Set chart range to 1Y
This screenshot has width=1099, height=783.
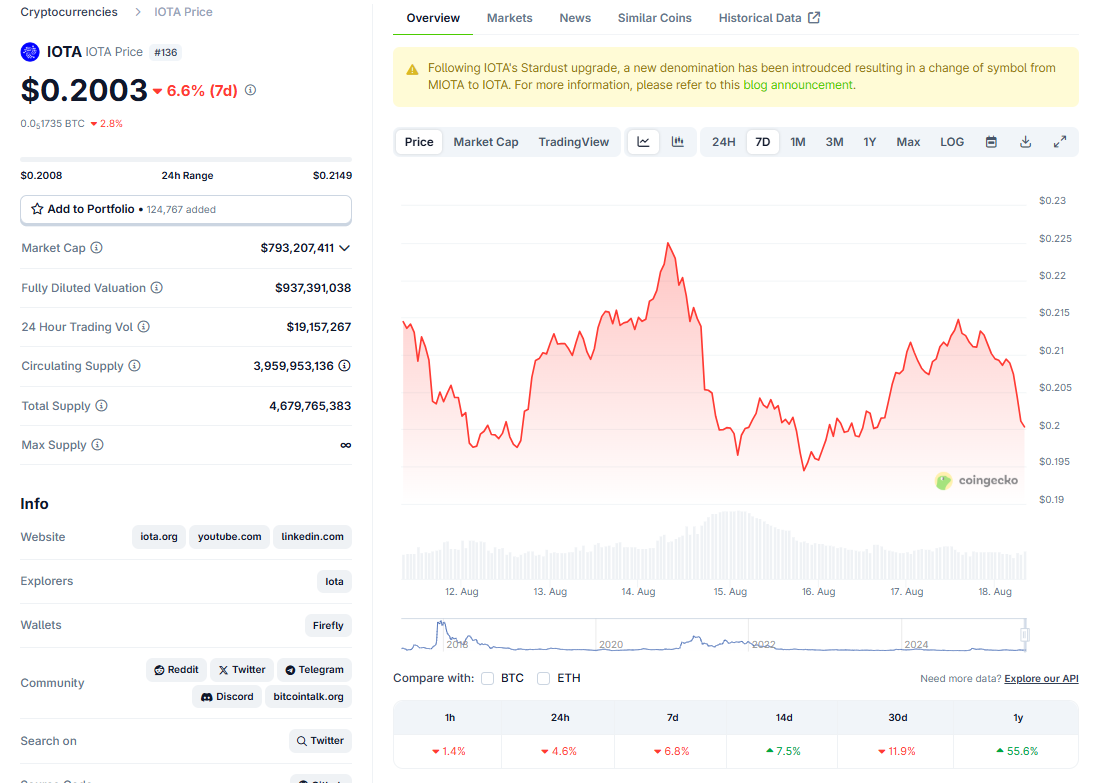coord(870,142)
